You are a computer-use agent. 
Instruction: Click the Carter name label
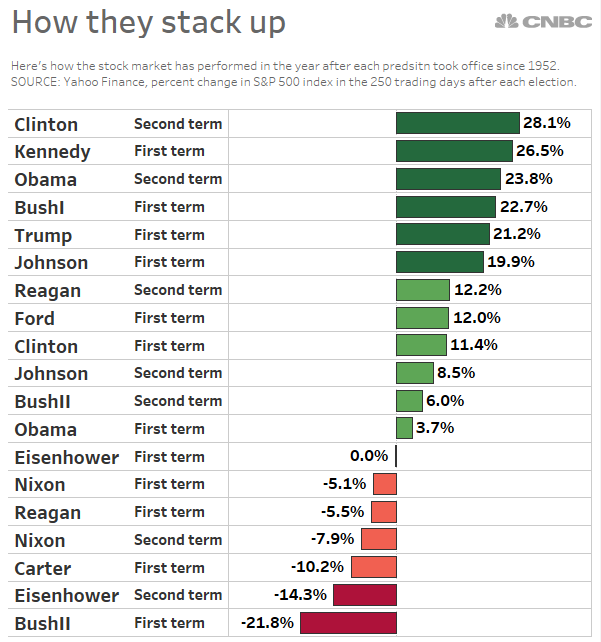tap(43, 568)
